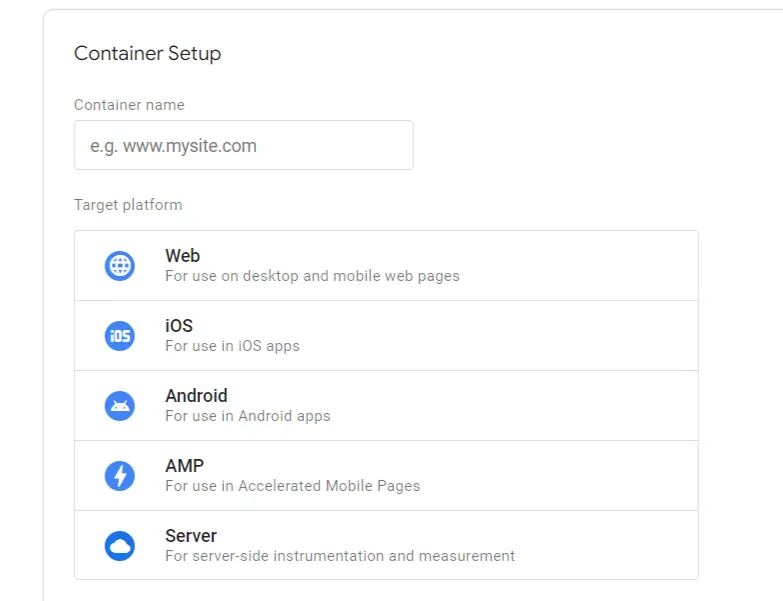Click the "Container name" field label
This screenshot has height=601, width=783.
[x=129, y=105]
